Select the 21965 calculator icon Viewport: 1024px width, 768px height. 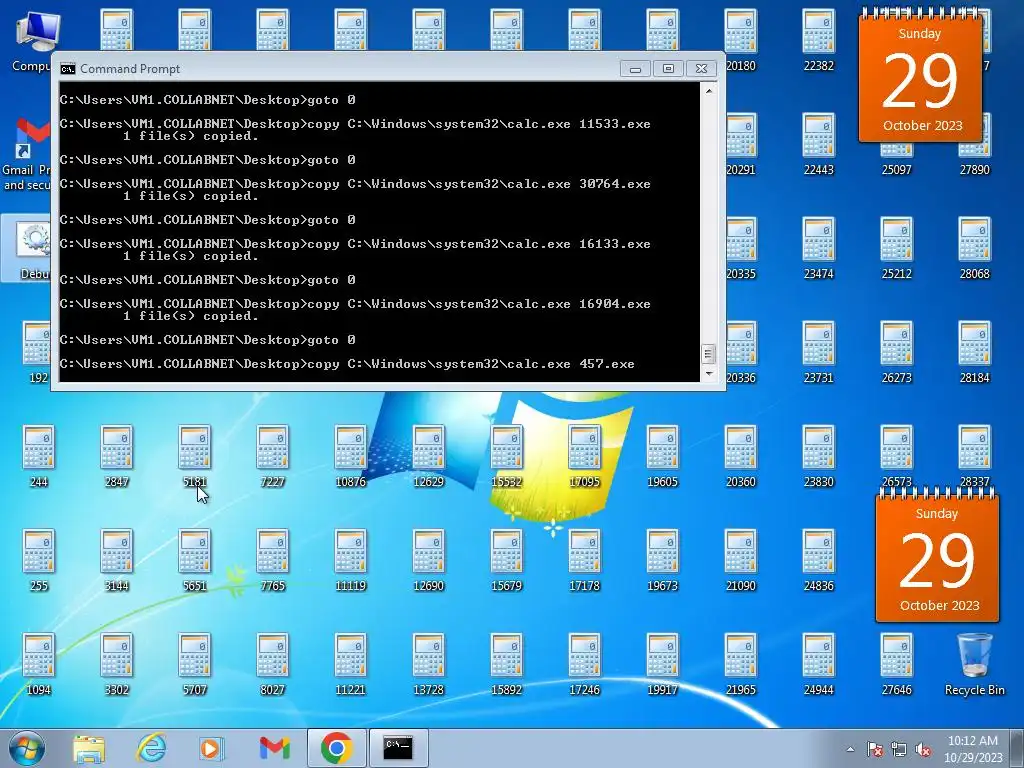click(741, 664)
